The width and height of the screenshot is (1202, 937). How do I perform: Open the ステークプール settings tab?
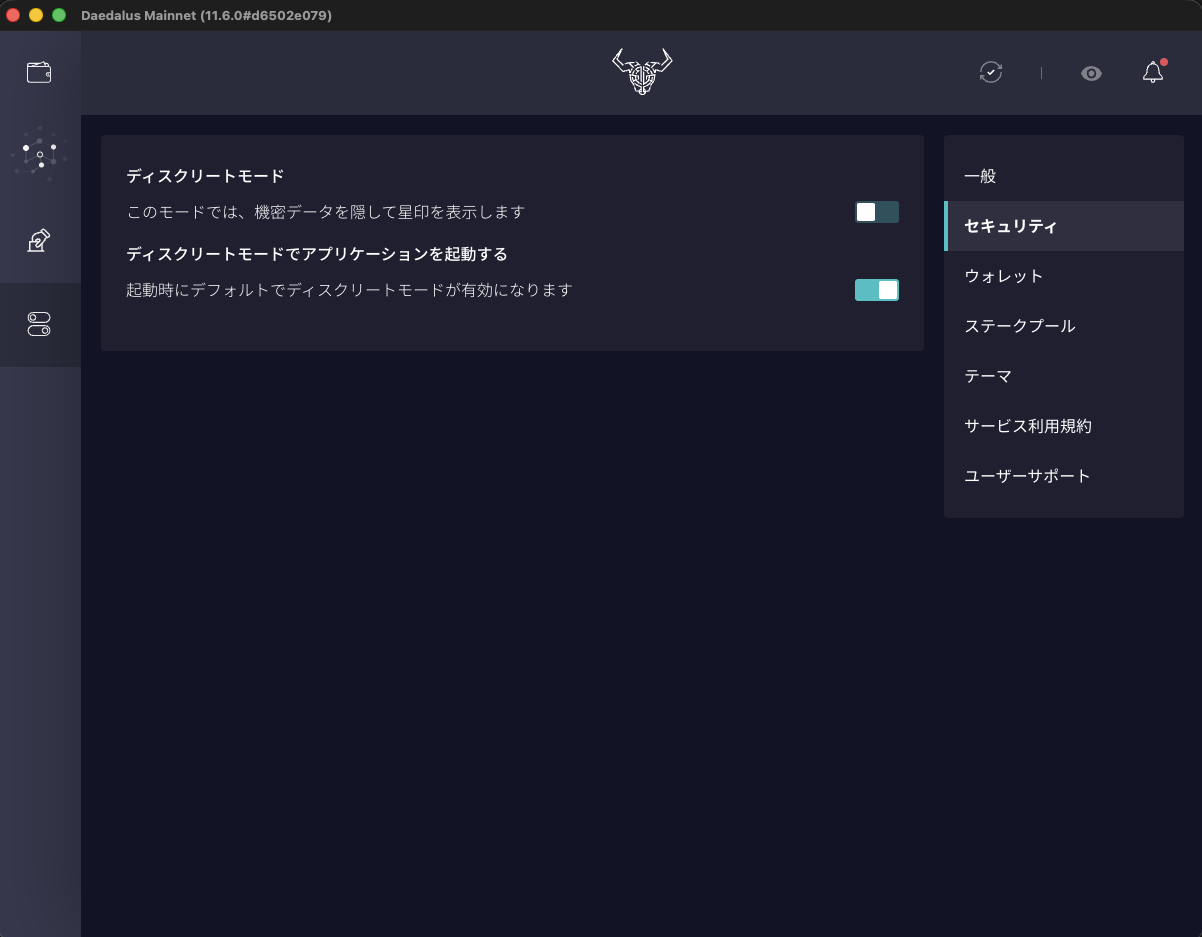tap(1064, 326)
